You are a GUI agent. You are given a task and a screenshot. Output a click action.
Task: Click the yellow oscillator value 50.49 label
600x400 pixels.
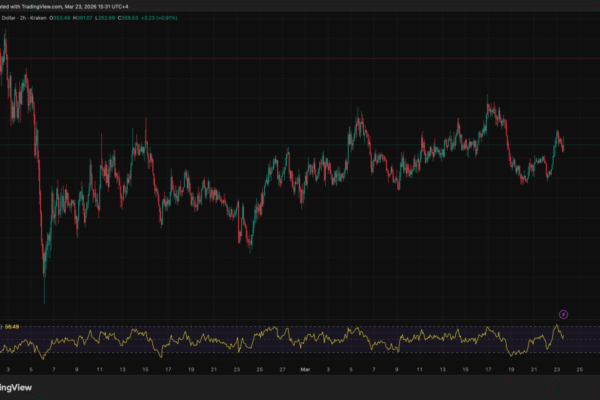click(x=14, y=326)
